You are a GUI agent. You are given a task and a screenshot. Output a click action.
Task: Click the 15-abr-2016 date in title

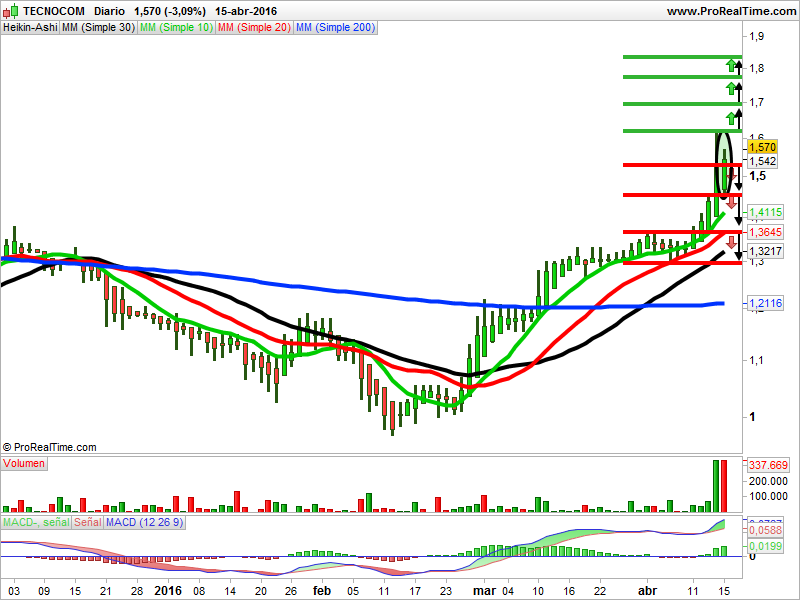coord(246,11)
